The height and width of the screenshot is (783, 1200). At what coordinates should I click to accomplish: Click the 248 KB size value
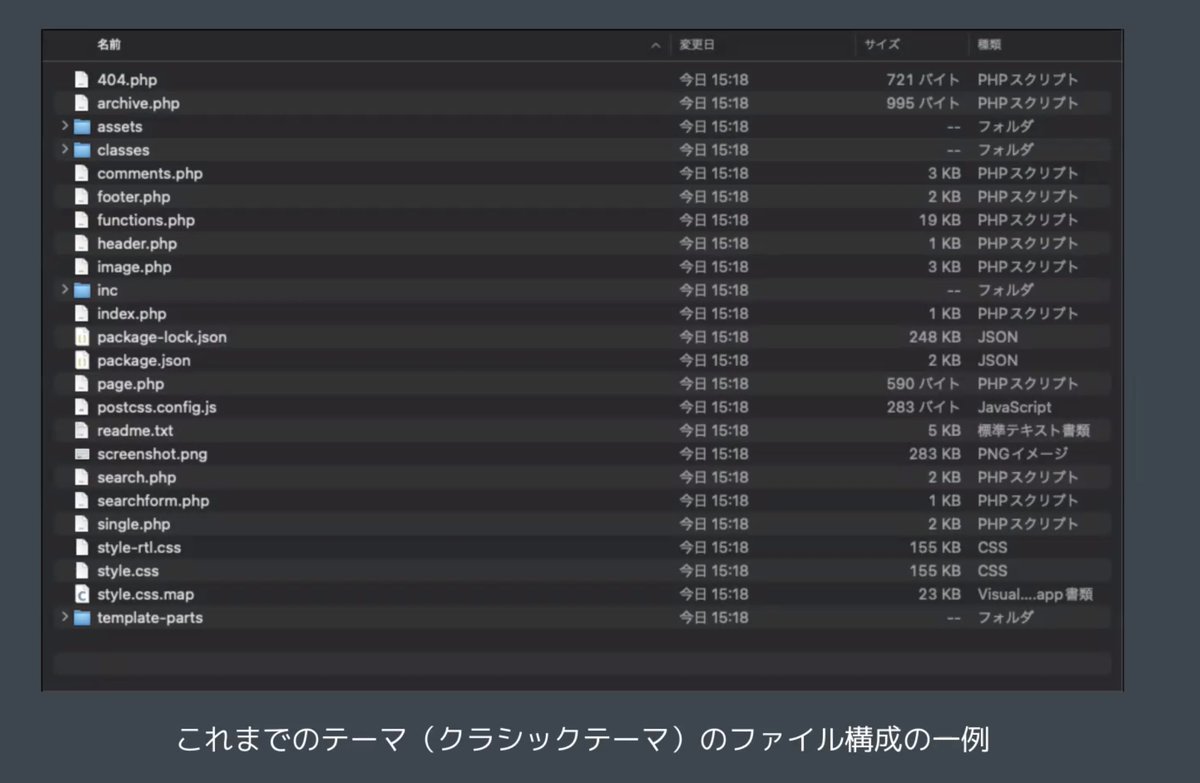click(x=935, y=337)
